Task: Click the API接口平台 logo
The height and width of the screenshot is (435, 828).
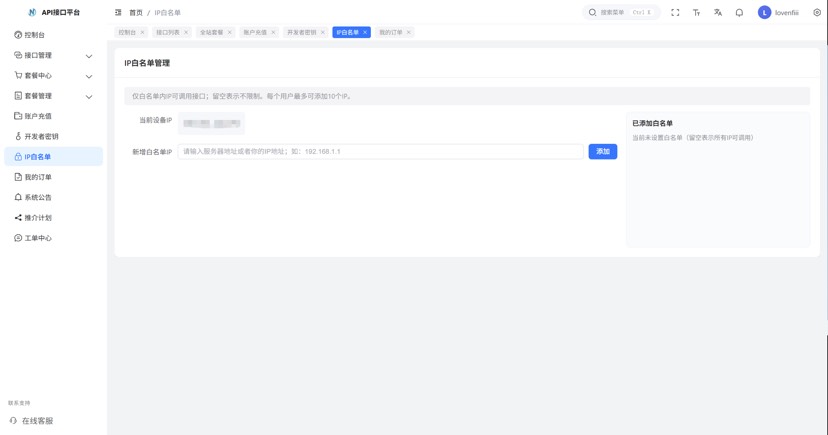Action: tap(54, 13)
